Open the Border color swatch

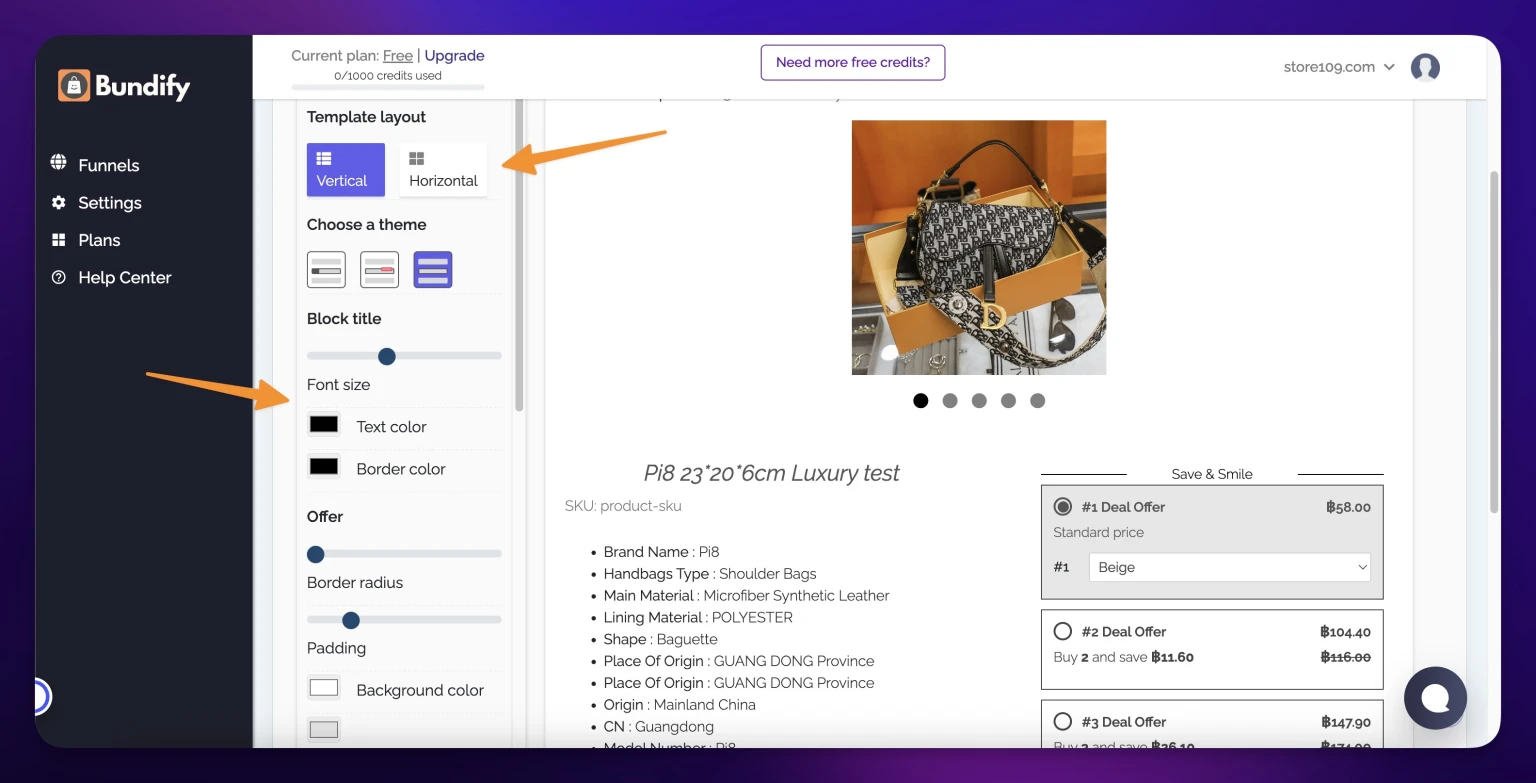[x=324, y=467]
